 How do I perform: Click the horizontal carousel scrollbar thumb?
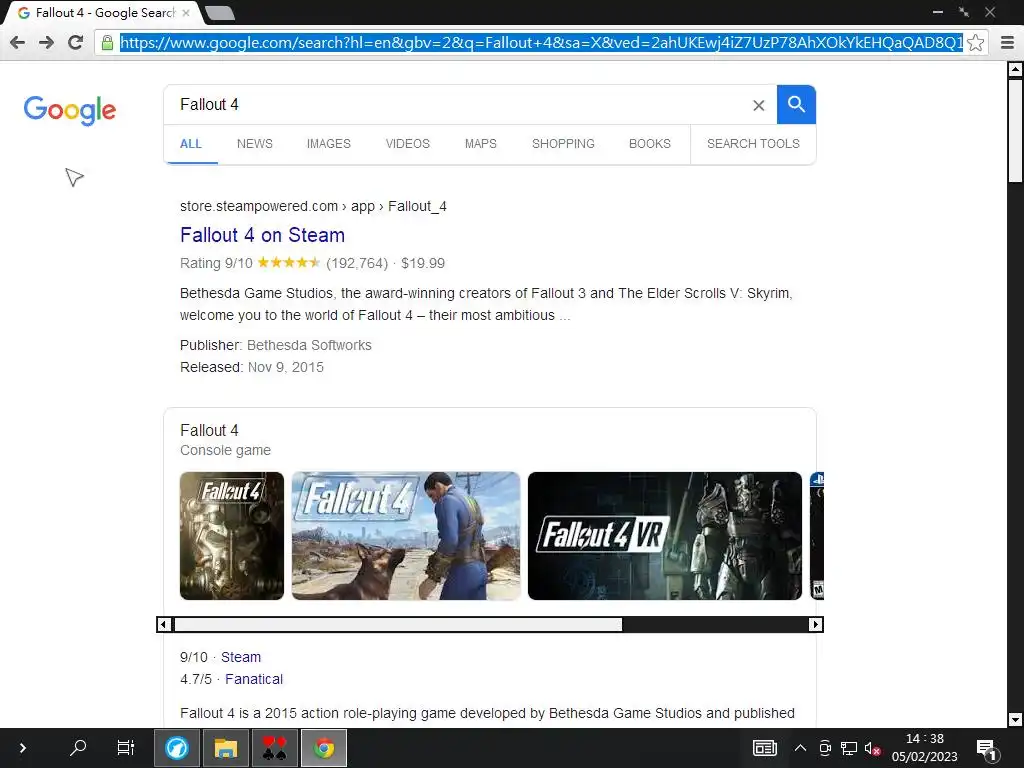398,624
